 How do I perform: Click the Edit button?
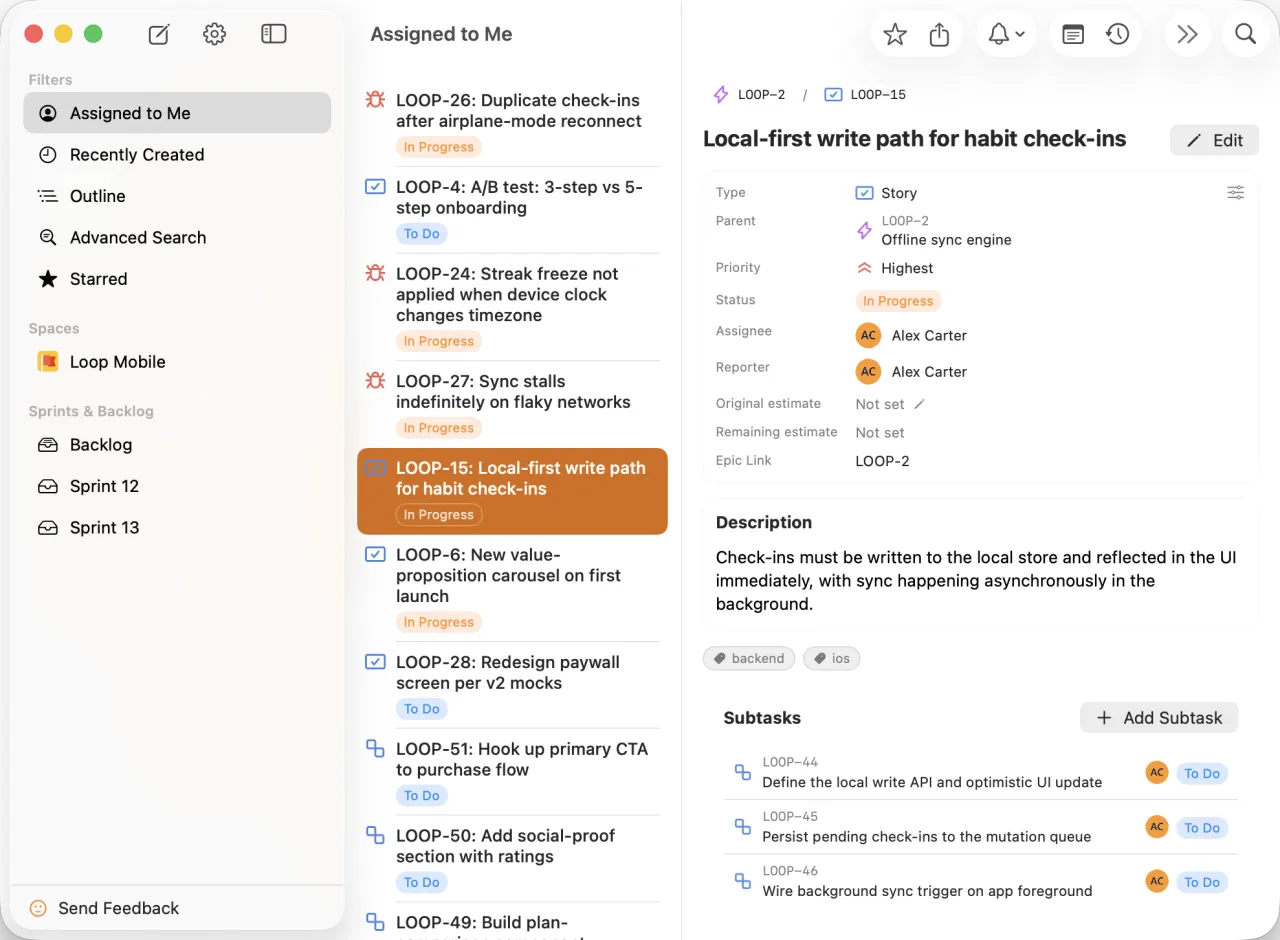click(x=1214, y=140)
